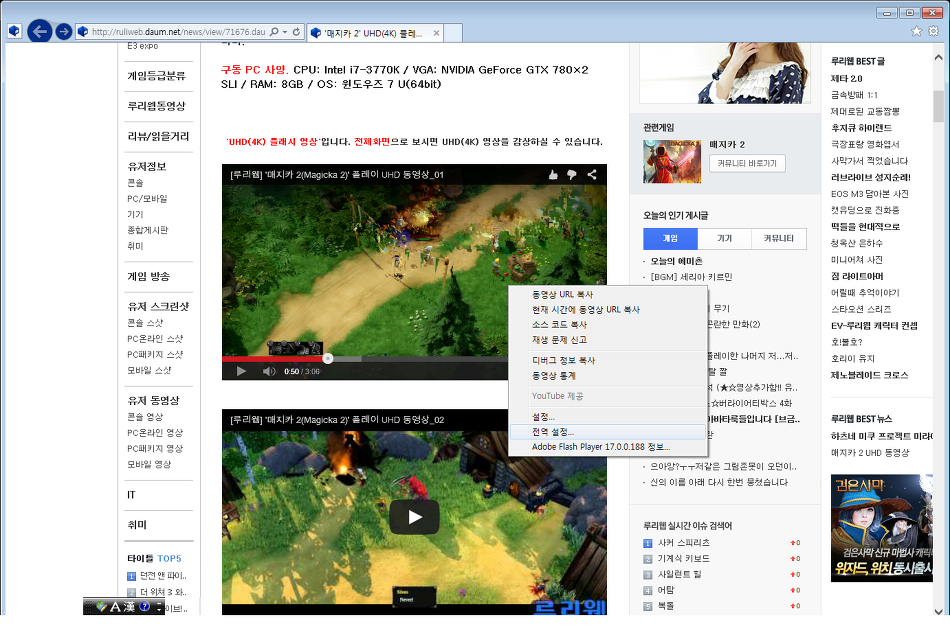Choose '전역 설정...' menu entry
The image size is (950, 644).
point(608,432)
